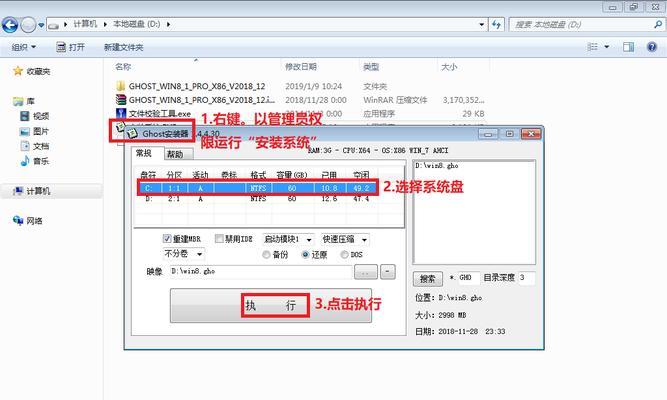
Task: Sort files by 大小 column
Action: point(449,67)
